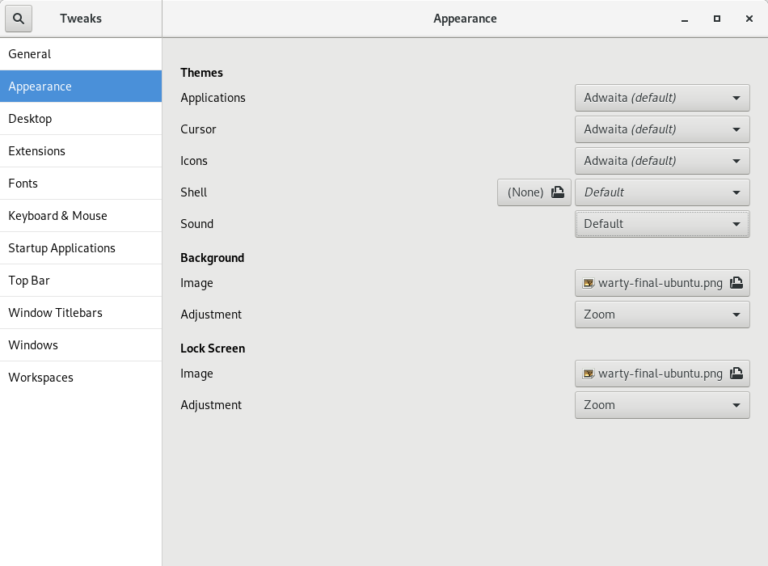The image size is (768, 566).
Task: Click the Background image file-open icon
Action: pos(736,283)
